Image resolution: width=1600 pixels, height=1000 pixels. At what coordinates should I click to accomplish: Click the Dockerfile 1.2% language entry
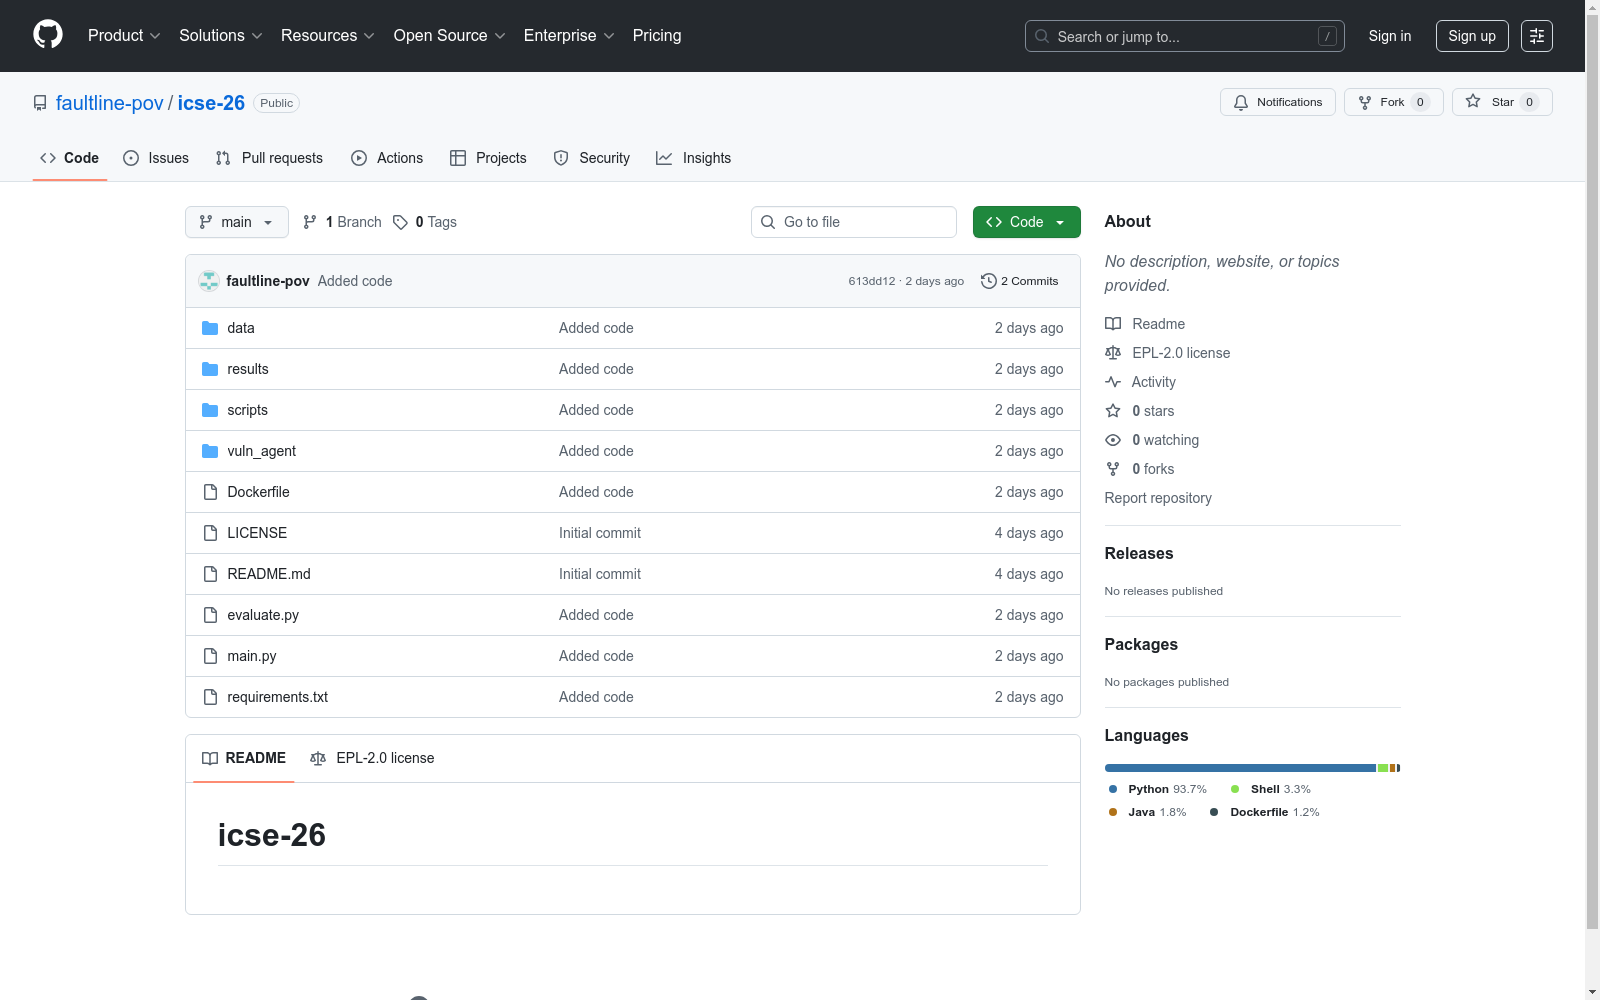click(x=1265, y=812)
